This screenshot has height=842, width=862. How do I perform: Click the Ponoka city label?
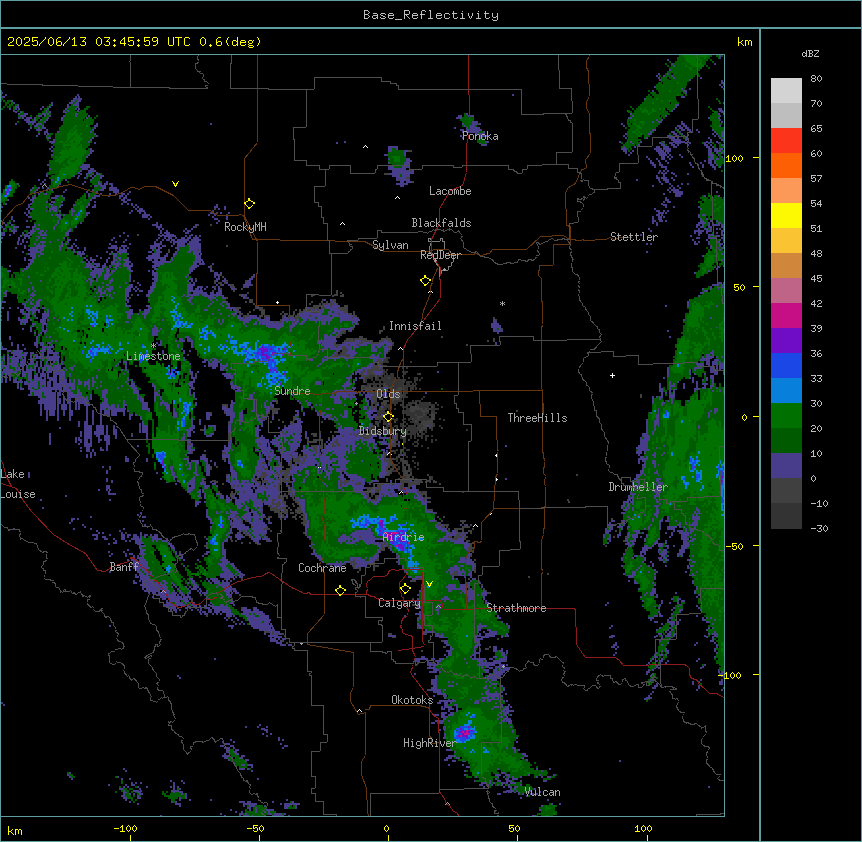(x=480, y=136)
